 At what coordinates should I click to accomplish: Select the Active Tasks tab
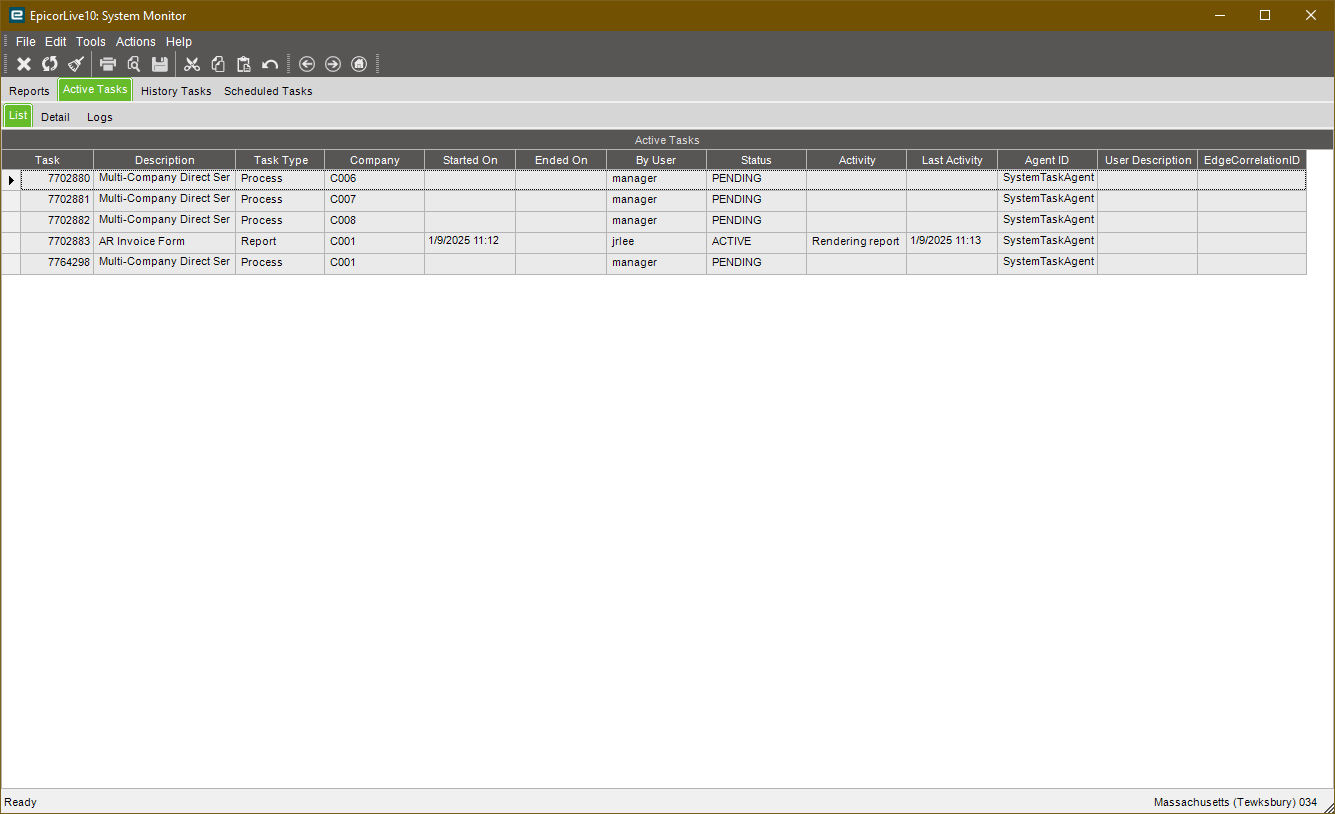(95, 90)
